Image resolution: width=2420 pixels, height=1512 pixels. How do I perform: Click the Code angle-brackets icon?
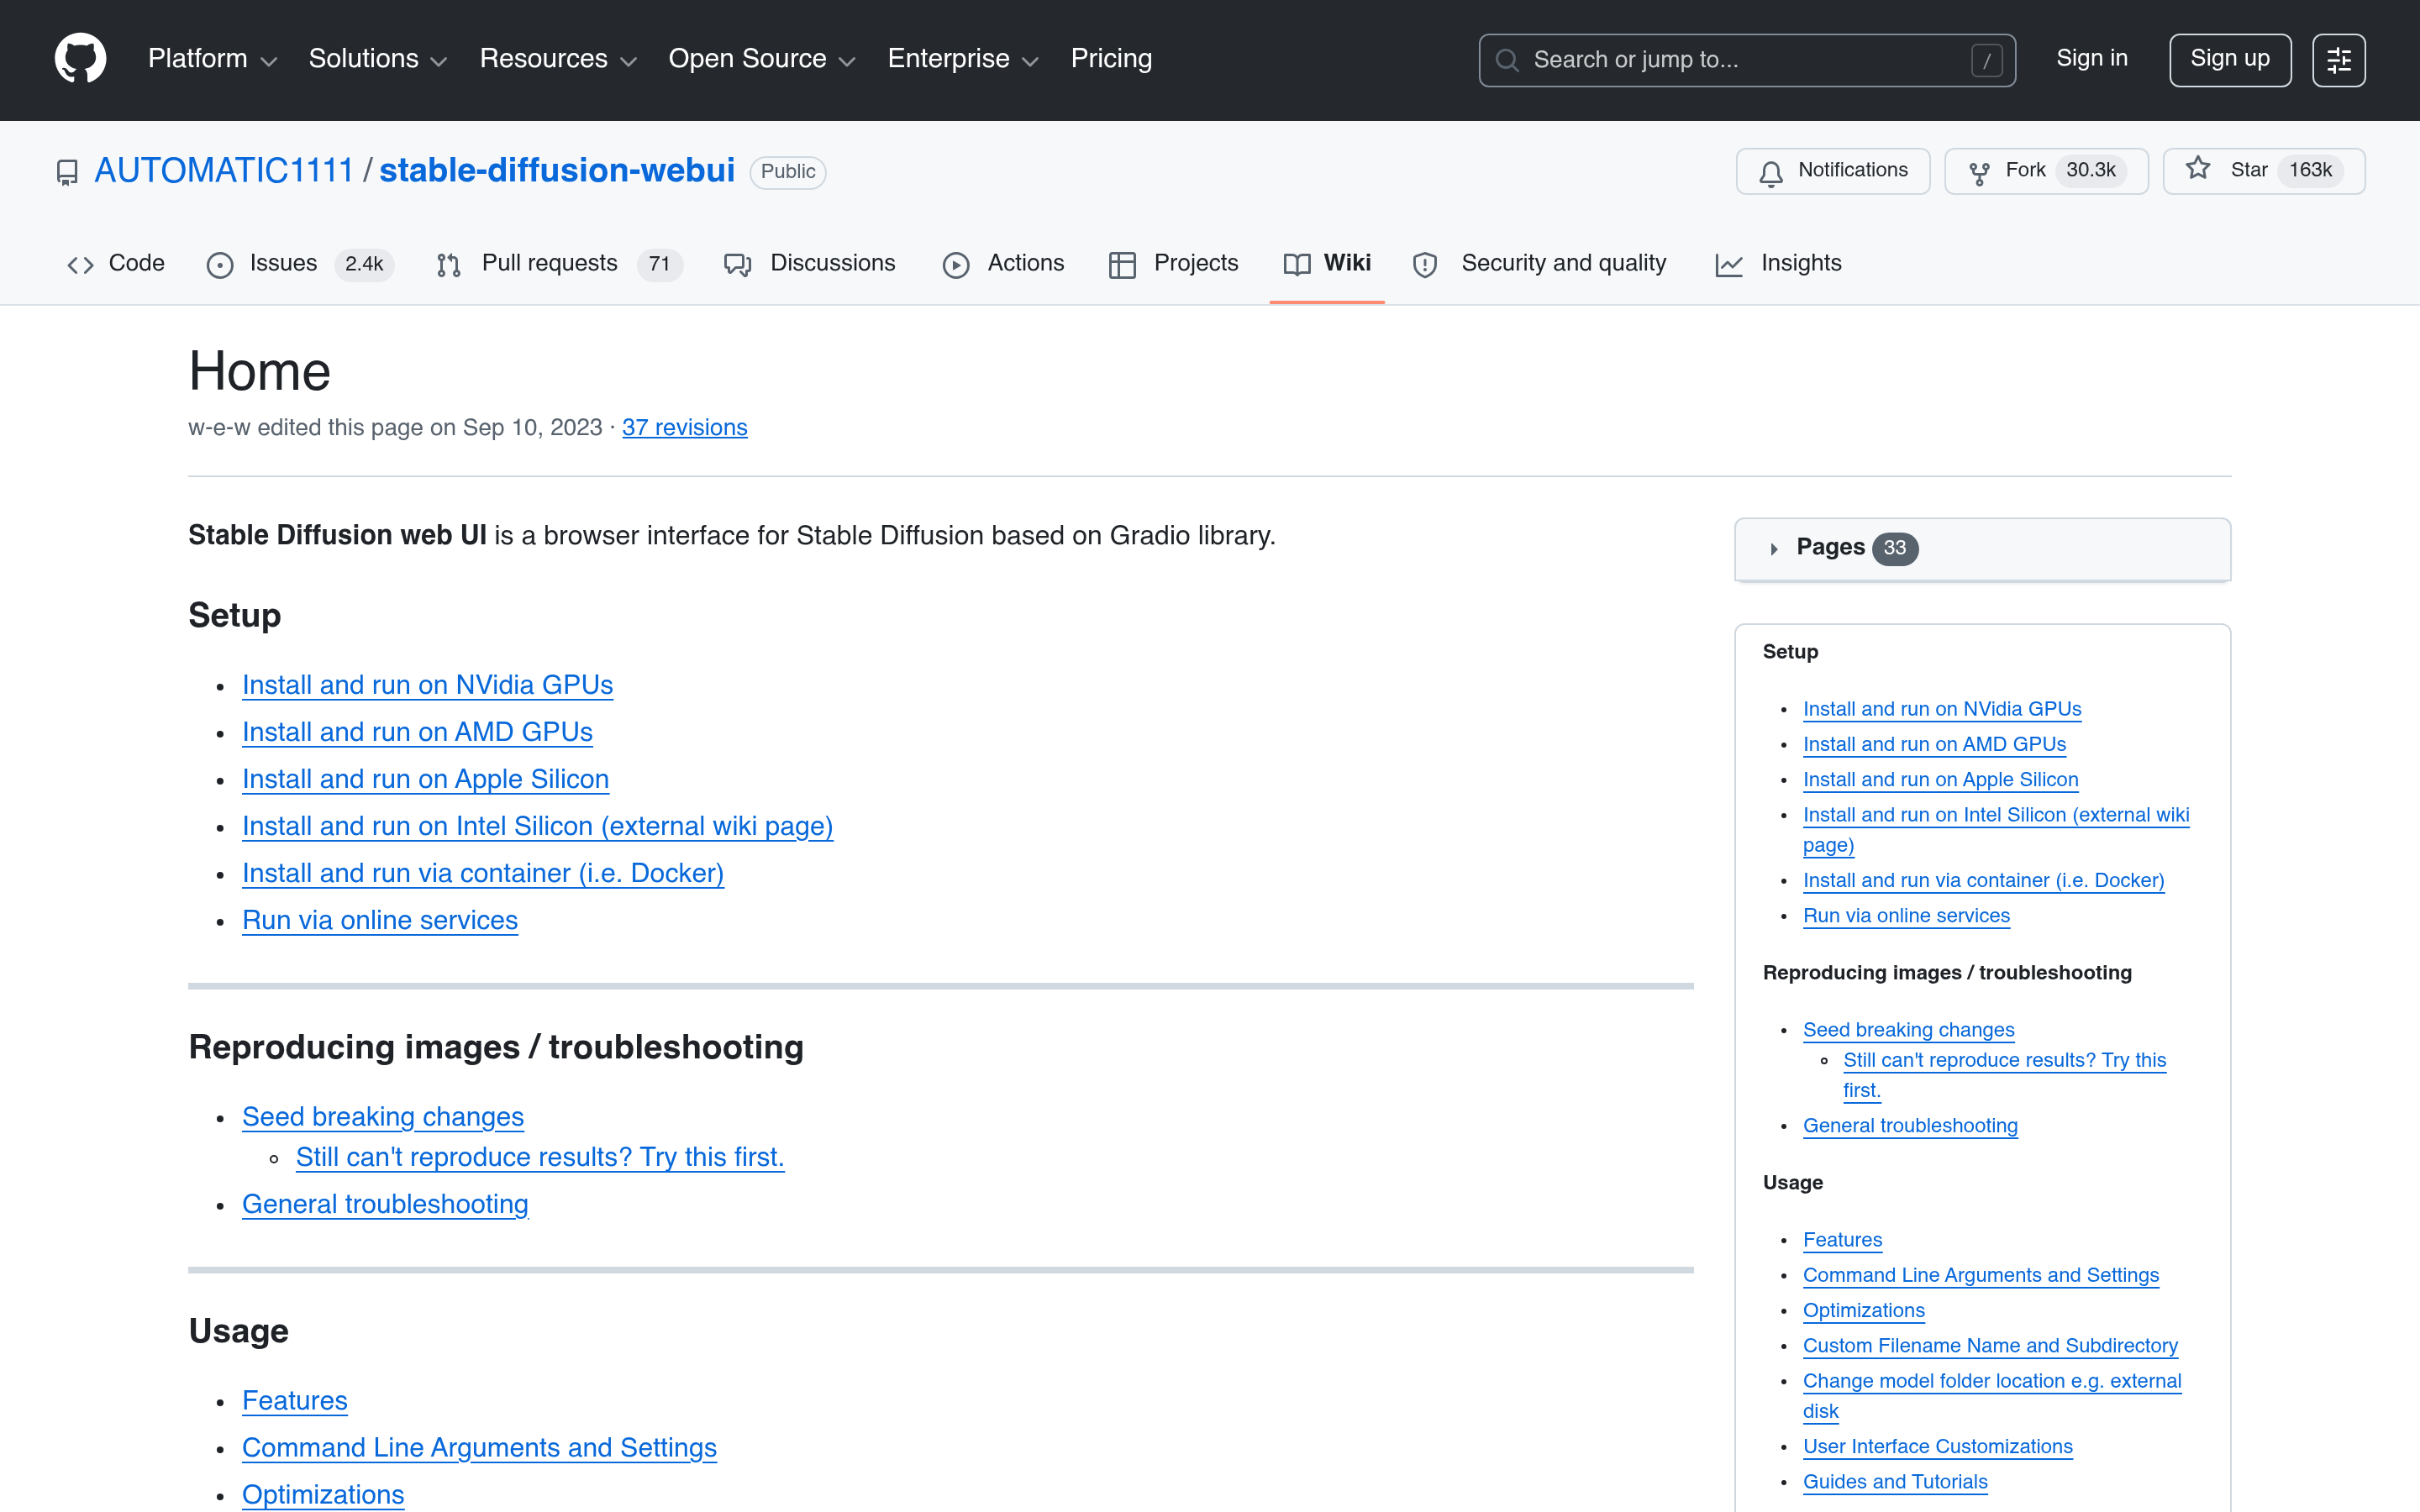coord(81,265)
